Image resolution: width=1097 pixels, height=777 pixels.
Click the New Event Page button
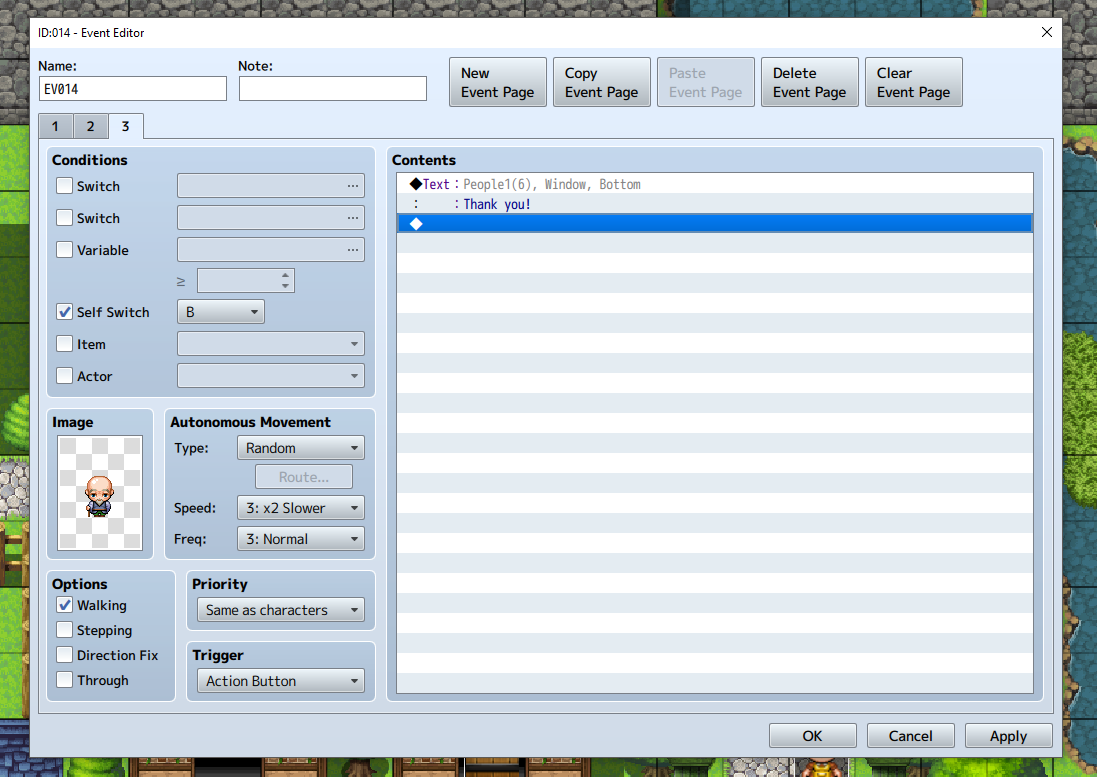click(x=497, y=82)
